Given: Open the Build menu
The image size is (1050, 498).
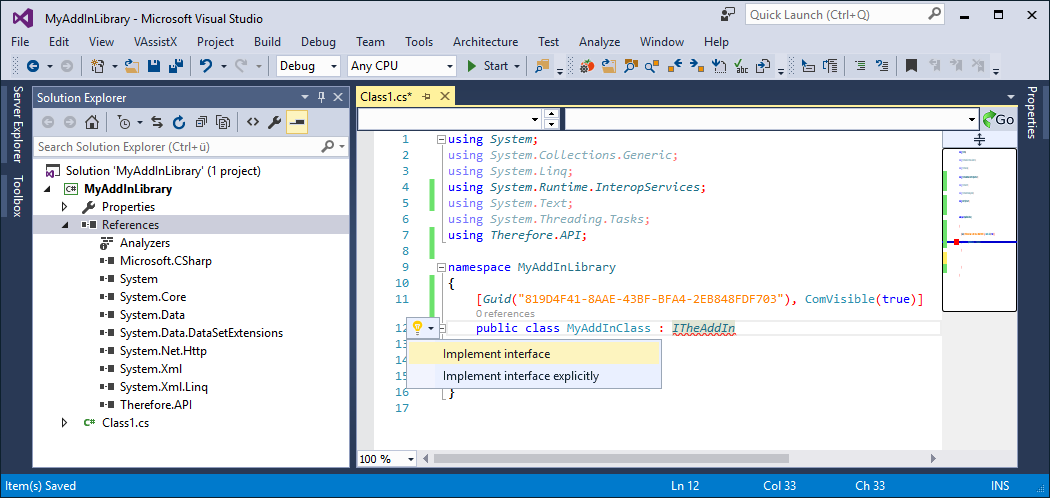Looking at the screenshot, I should click(x=267, y=42).
